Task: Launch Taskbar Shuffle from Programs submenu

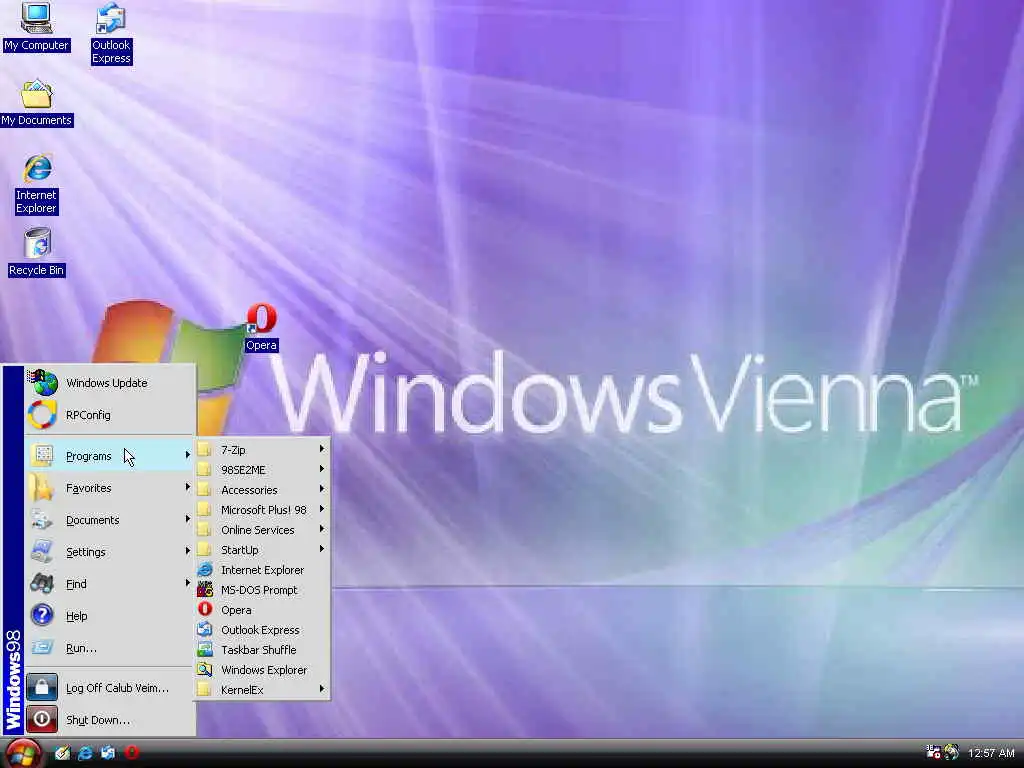Action: pyautogui.click(x=262, y=650)
